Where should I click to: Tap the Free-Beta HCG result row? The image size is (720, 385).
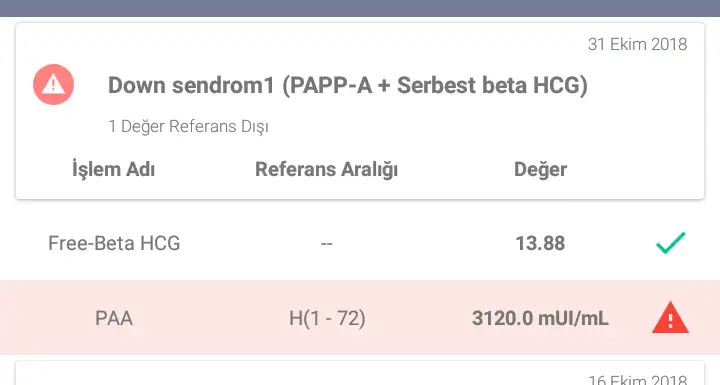pos(360,243)
